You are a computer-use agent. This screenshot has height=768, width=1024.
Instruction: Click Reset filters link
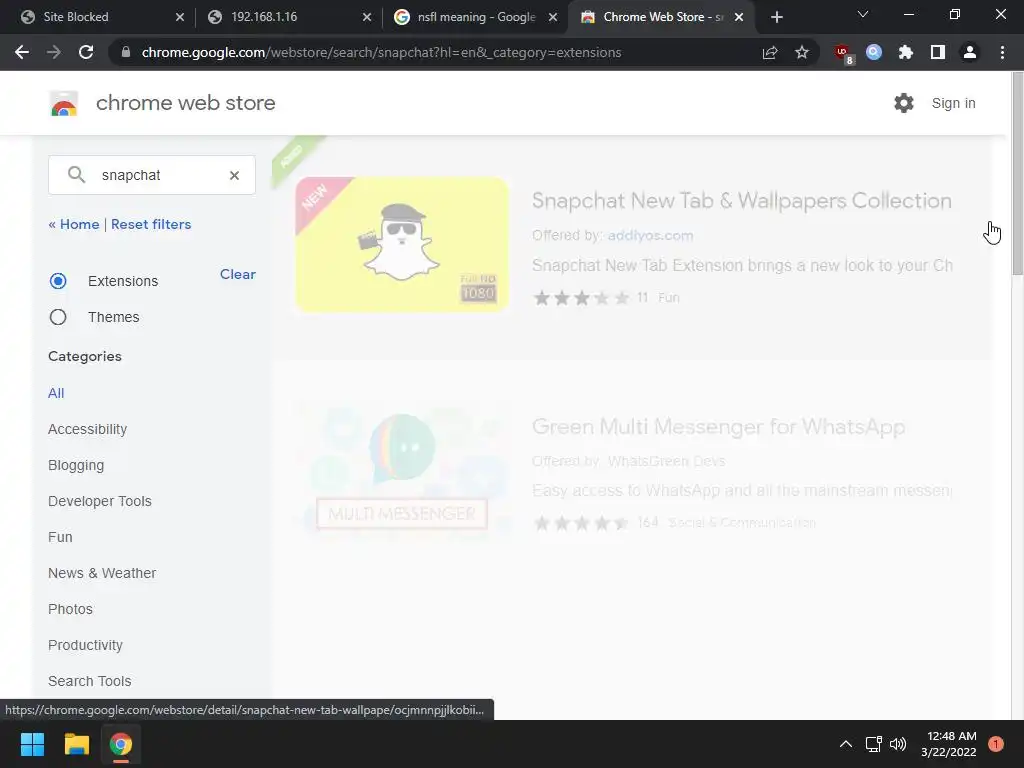coord(151,224)
